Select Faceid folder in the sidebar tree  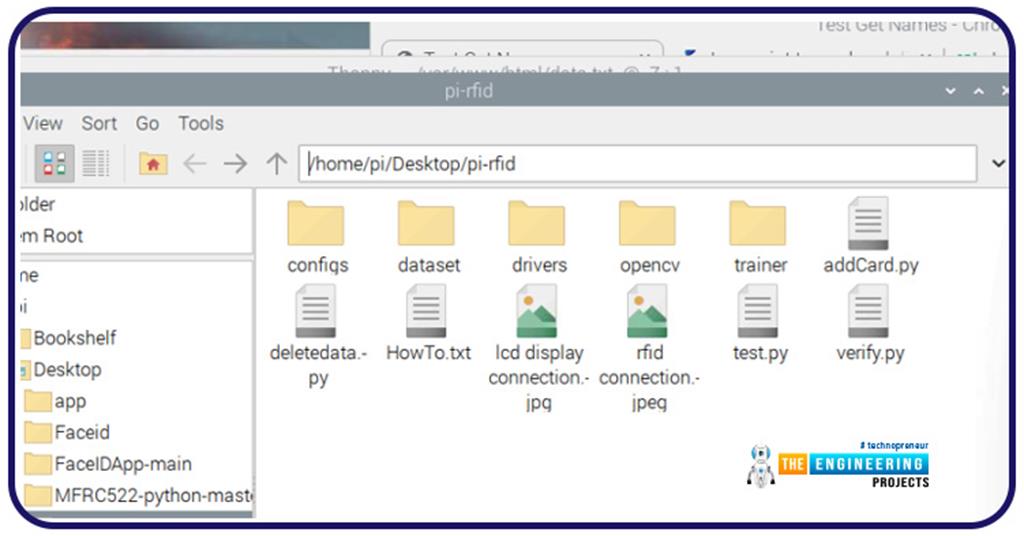coord(82,432)
